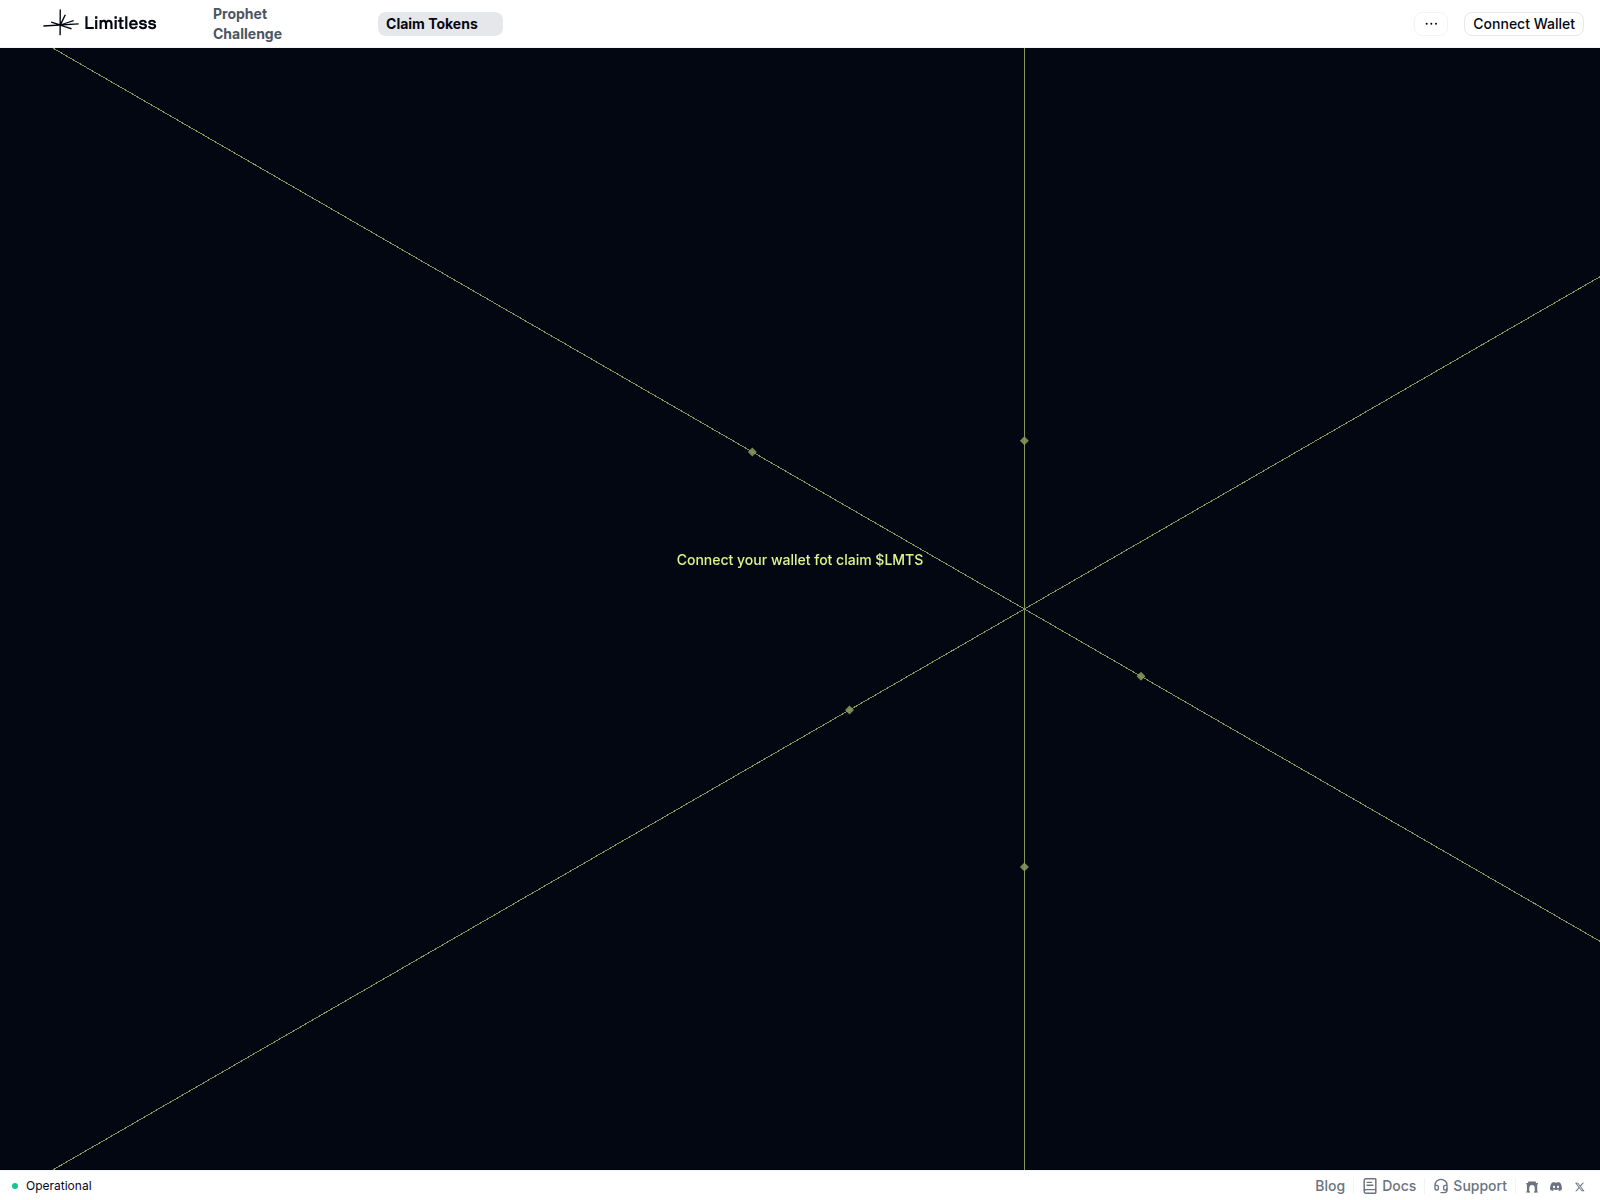The width and height of the screenshot is (1600, 1200).
Task: Open the Prophet Challenge page
Action: click(247, 24)
